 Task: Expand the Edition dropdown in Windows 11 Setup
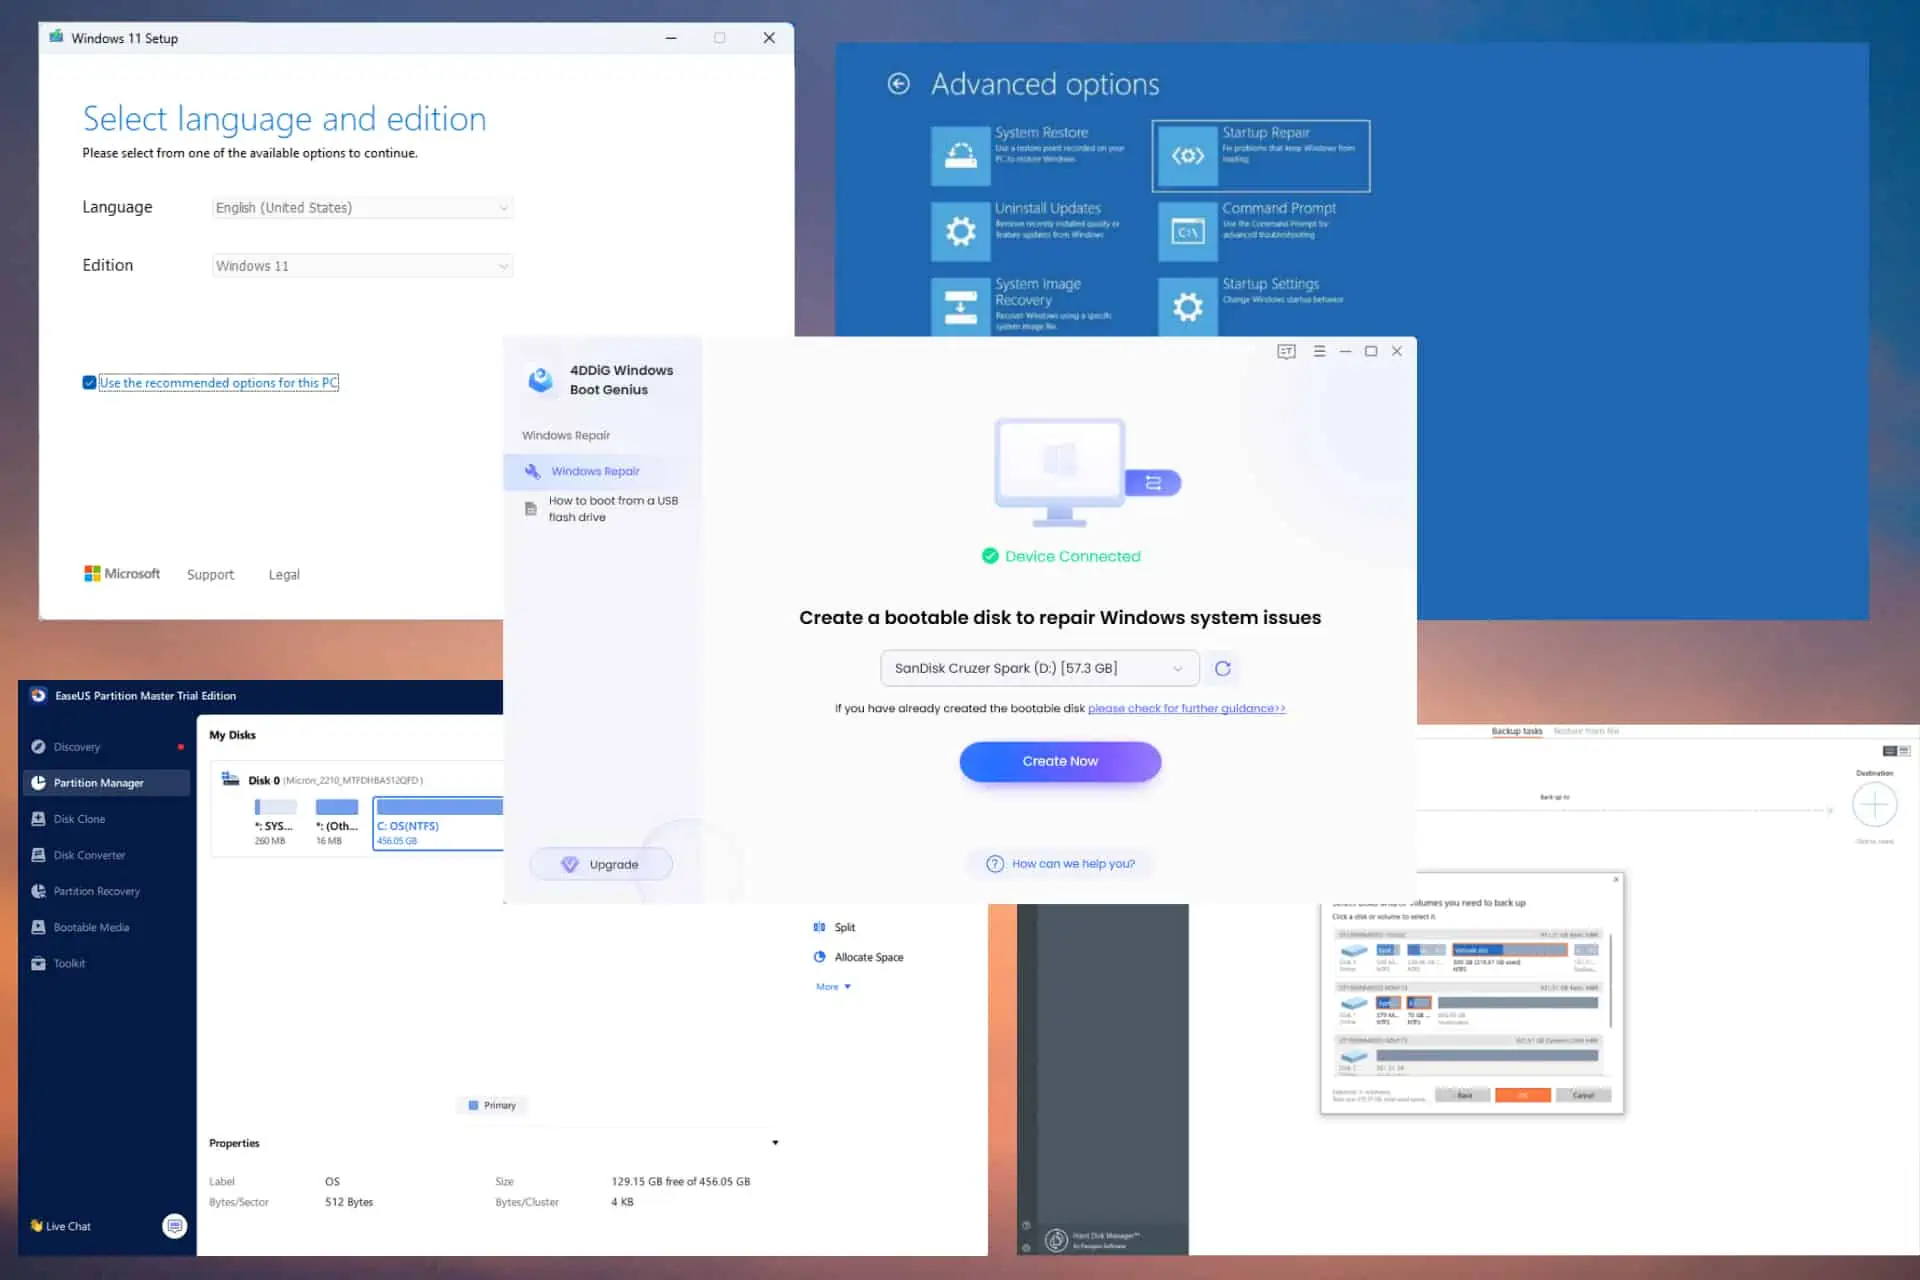[500, 264]
